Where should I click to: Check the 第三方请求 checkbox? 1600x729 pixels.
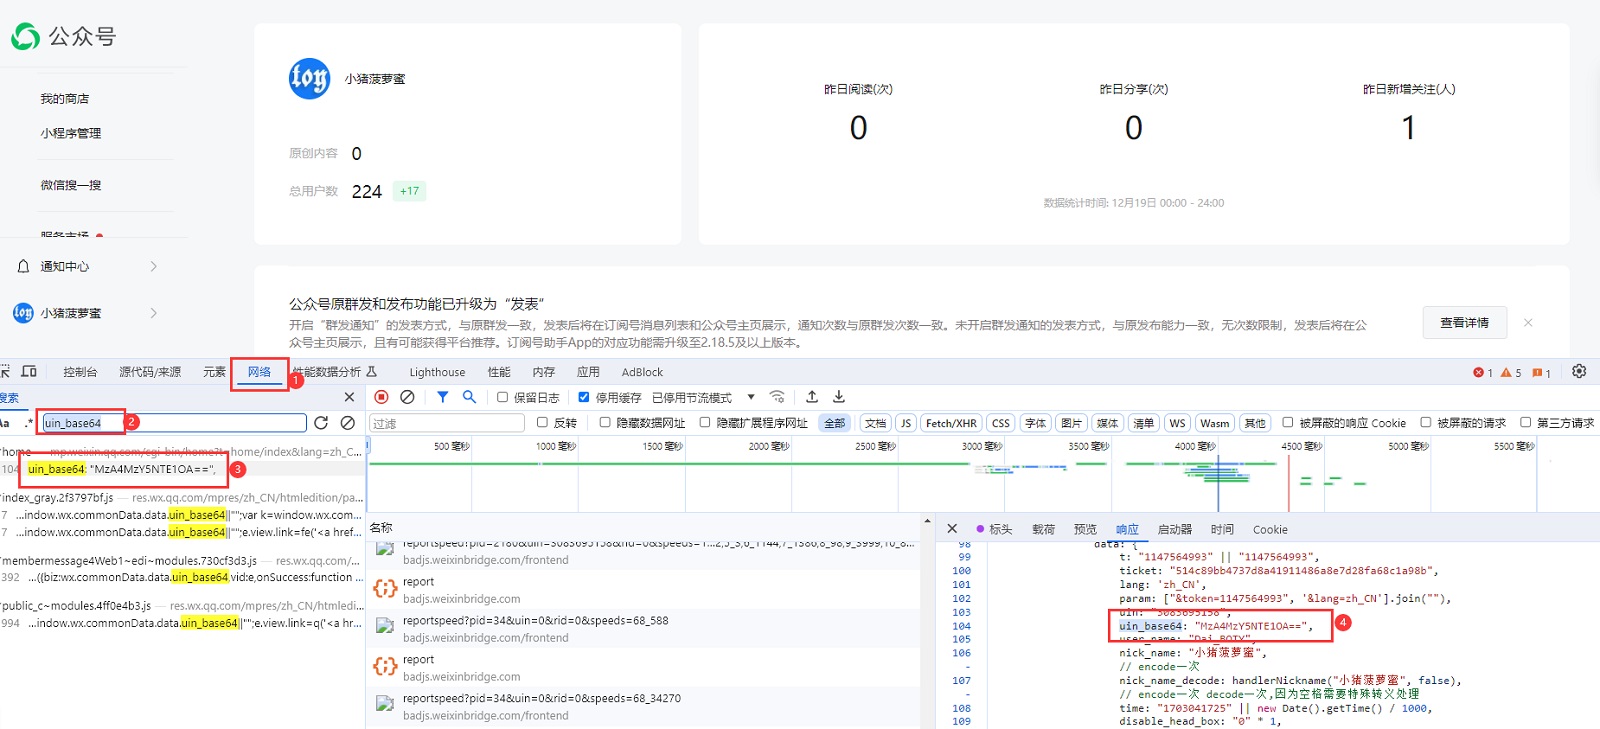[1526, 422]
